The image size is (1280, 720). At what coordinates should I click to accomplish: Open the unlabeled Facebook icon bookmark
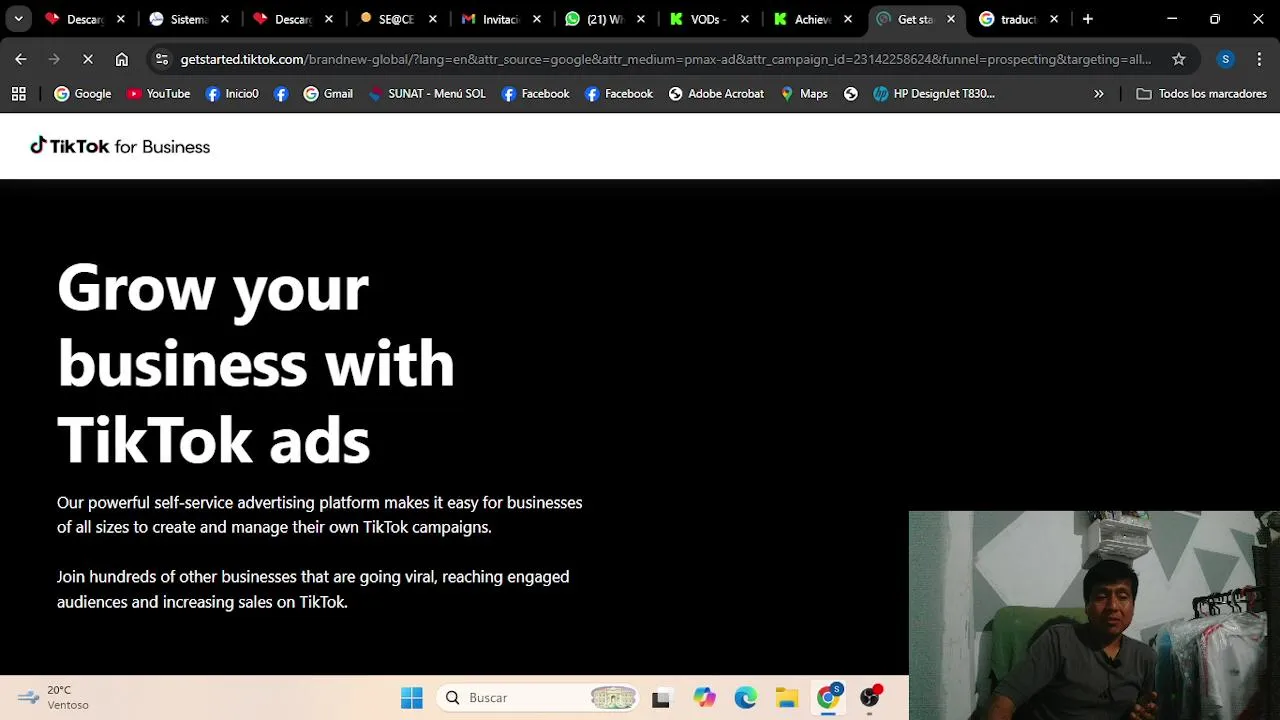click(x=281, y=93)
